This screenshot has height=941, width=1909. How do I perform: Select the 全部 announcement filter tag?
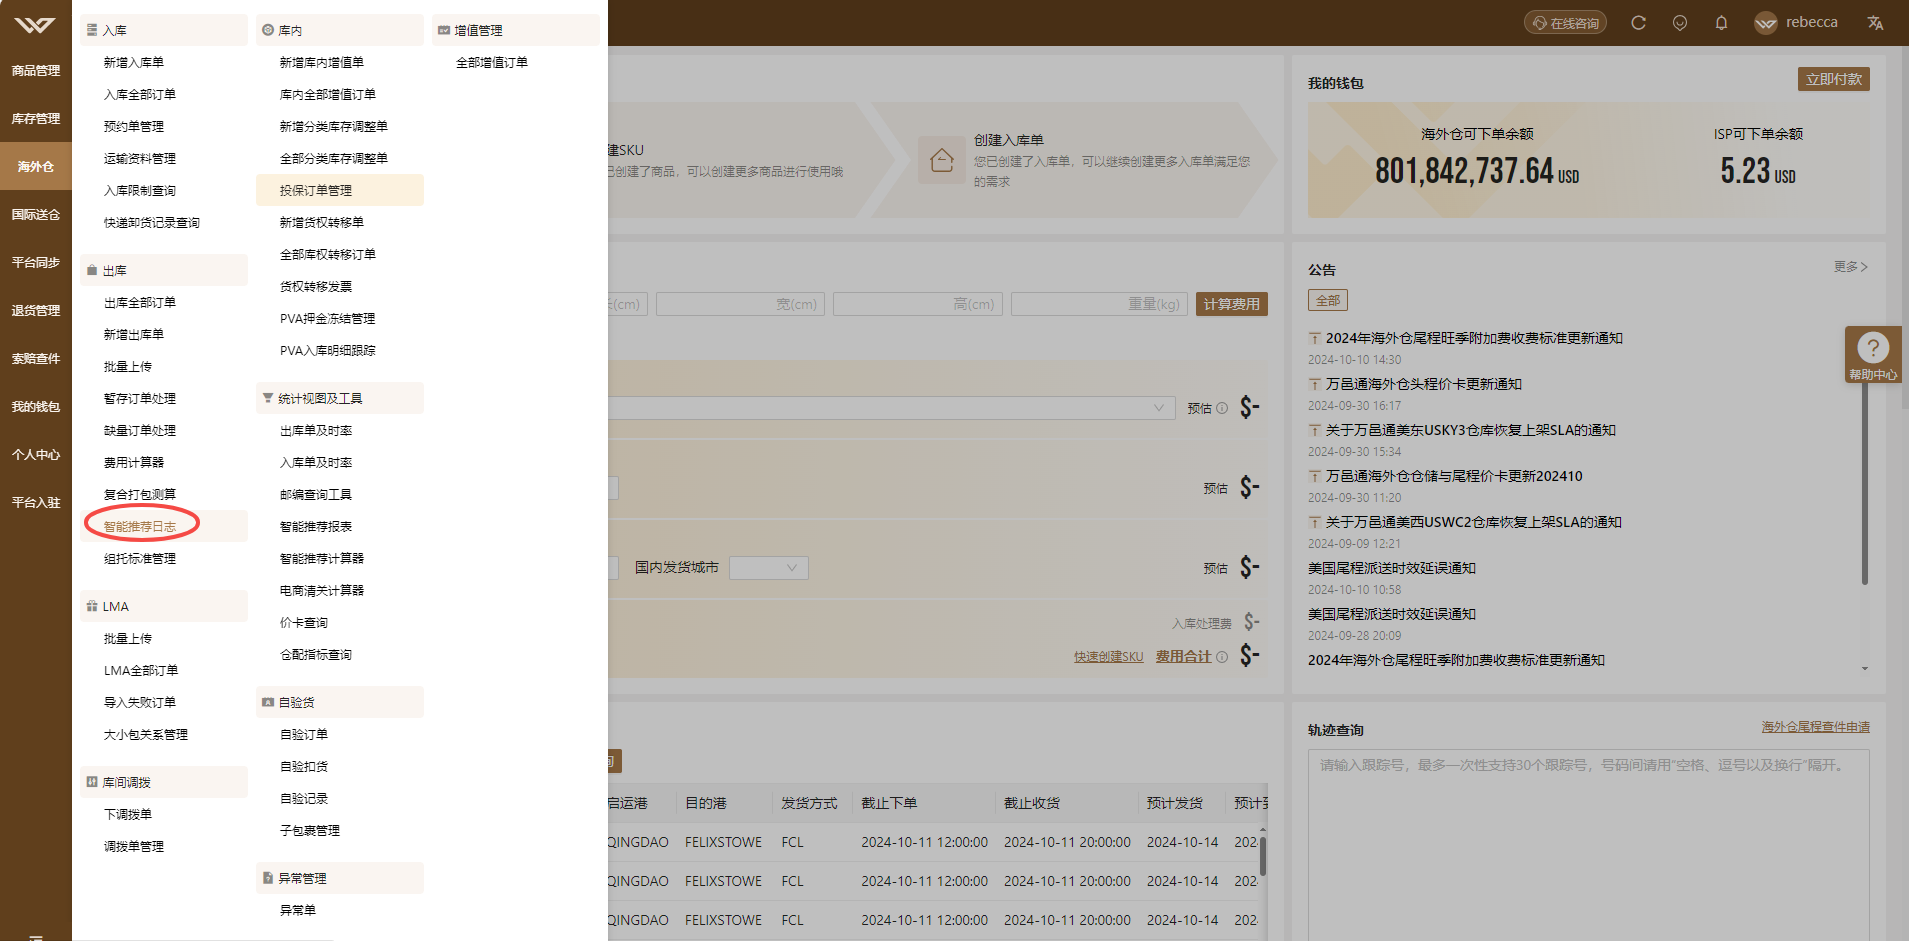1327,300
